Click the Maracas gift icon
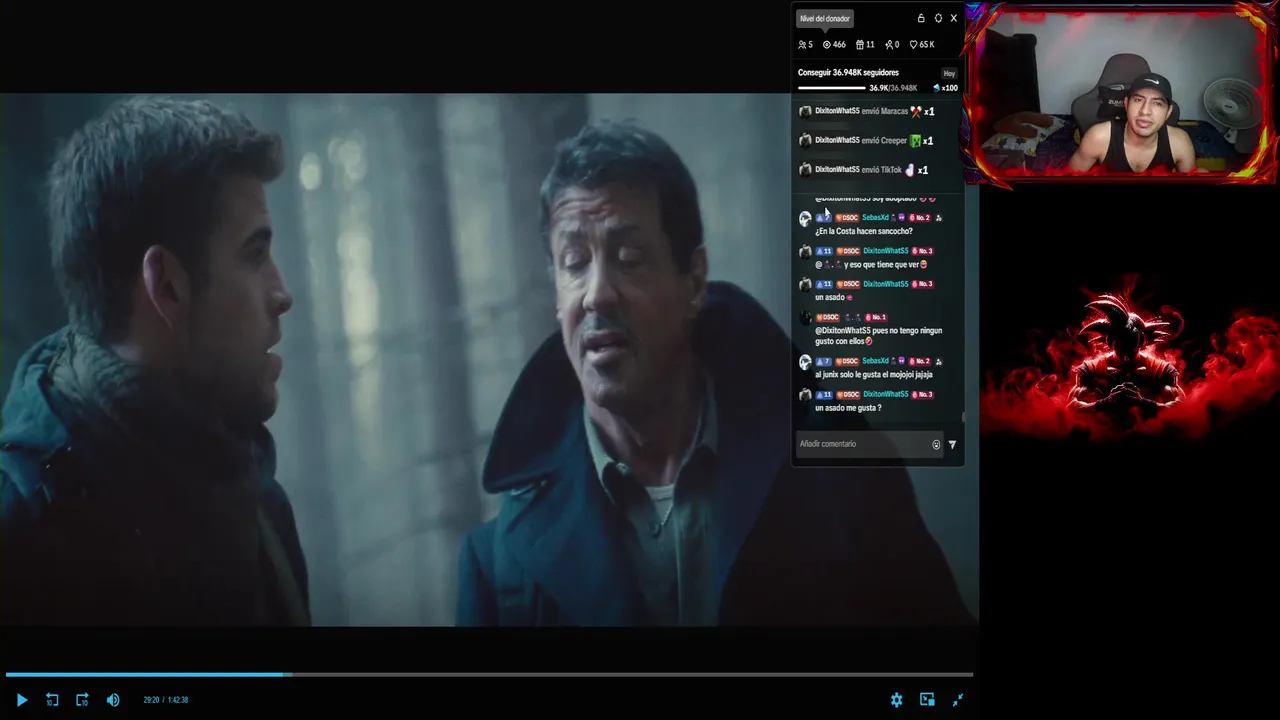 tap(916, 111)
